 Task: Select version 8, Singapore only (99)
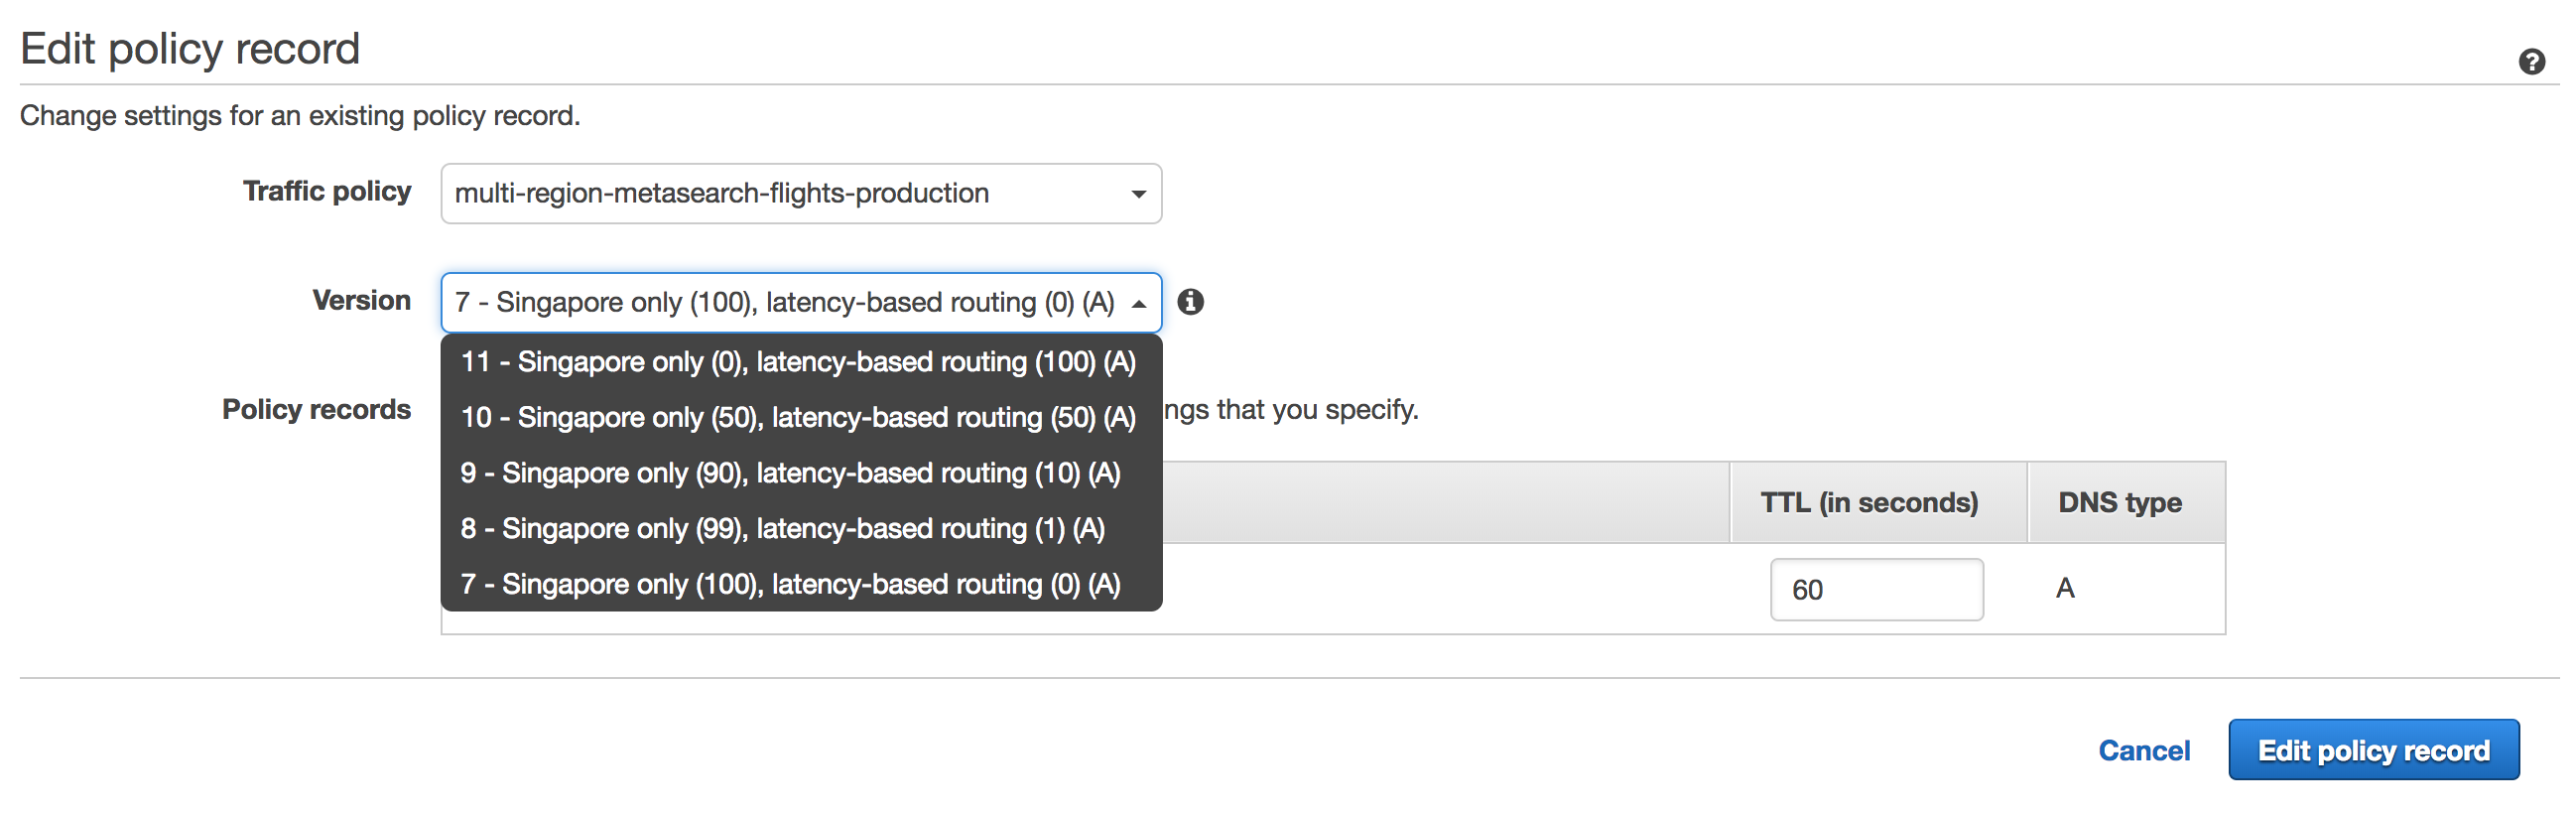coord(782,529)
